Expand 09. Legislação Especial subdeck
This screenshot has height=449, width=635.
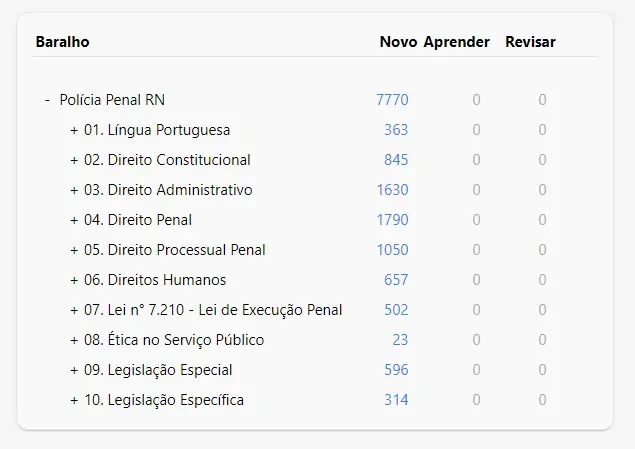(74, 370)
